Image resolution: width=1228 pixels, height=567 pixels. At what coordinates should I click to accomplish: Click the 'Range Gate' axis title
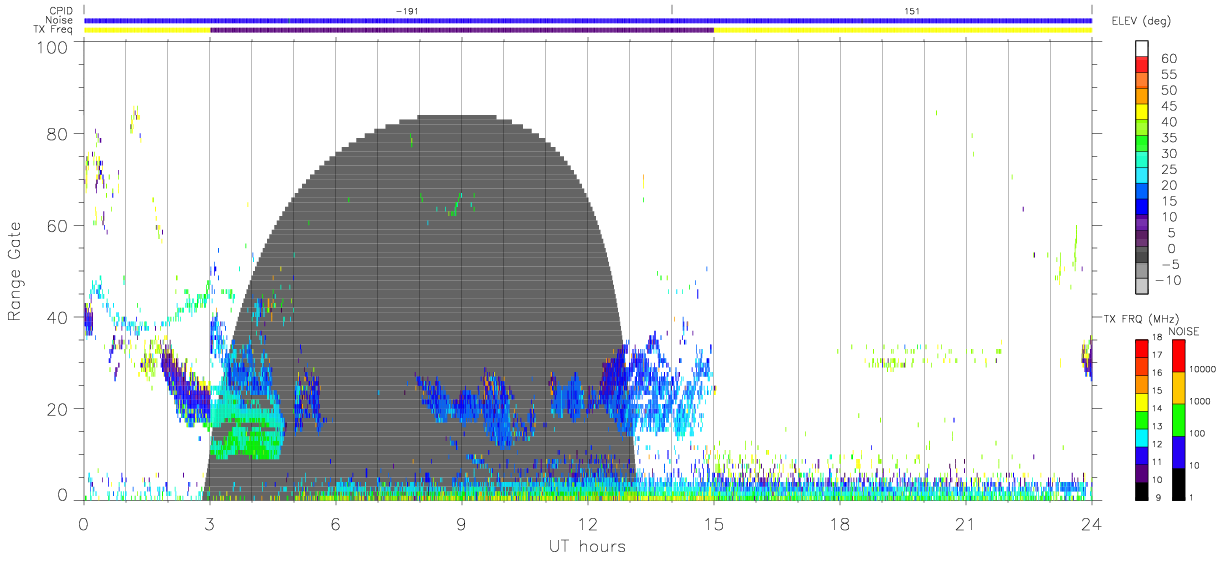[16, 271]
